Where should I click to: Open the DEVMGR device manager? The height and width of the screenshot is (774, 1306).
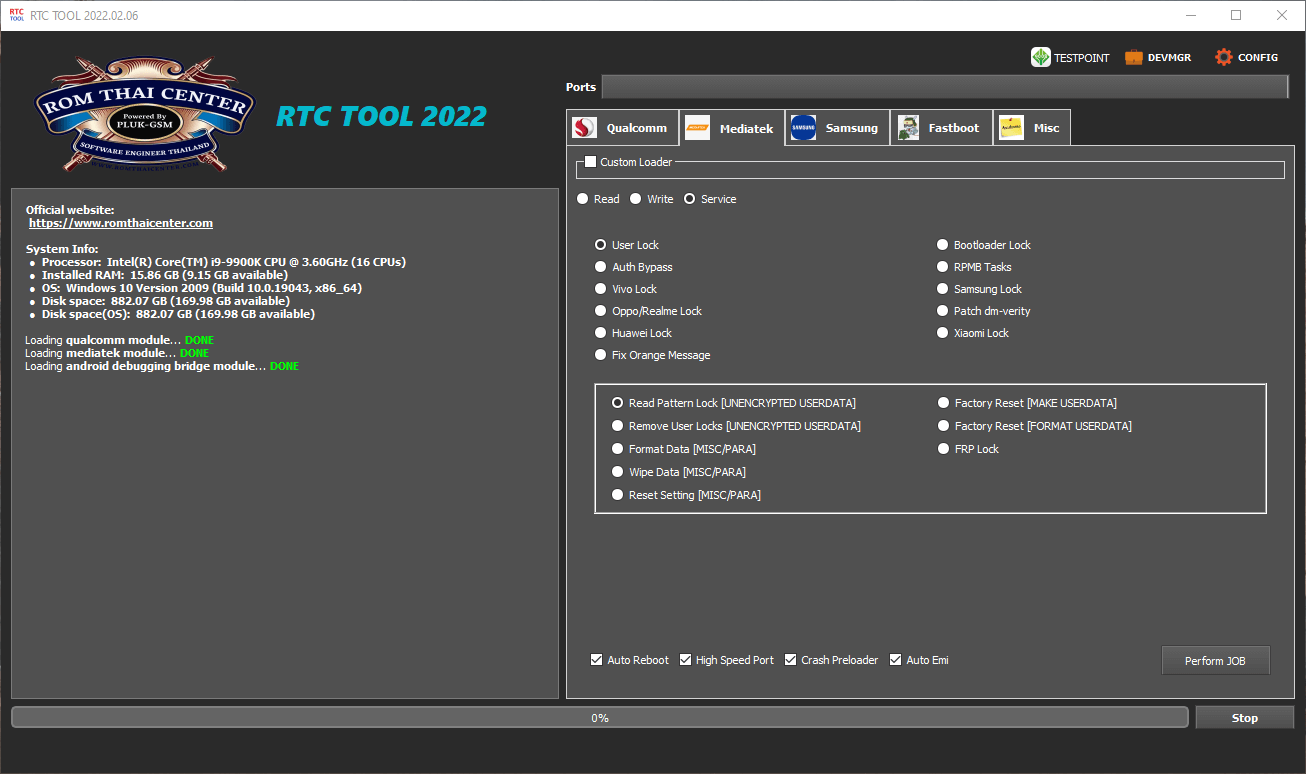[x=1157, y=57]
